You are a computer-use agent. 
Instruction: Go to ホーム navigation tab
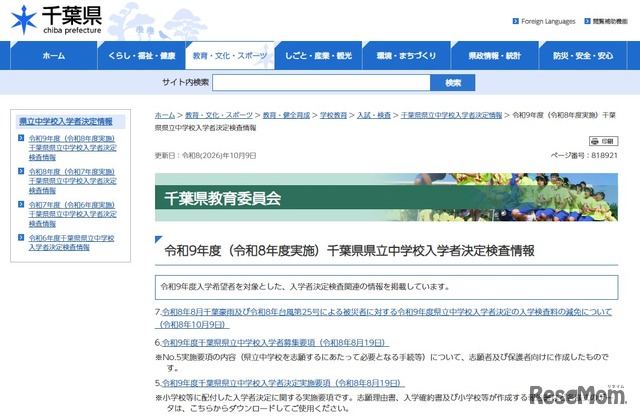pos(53,56)
